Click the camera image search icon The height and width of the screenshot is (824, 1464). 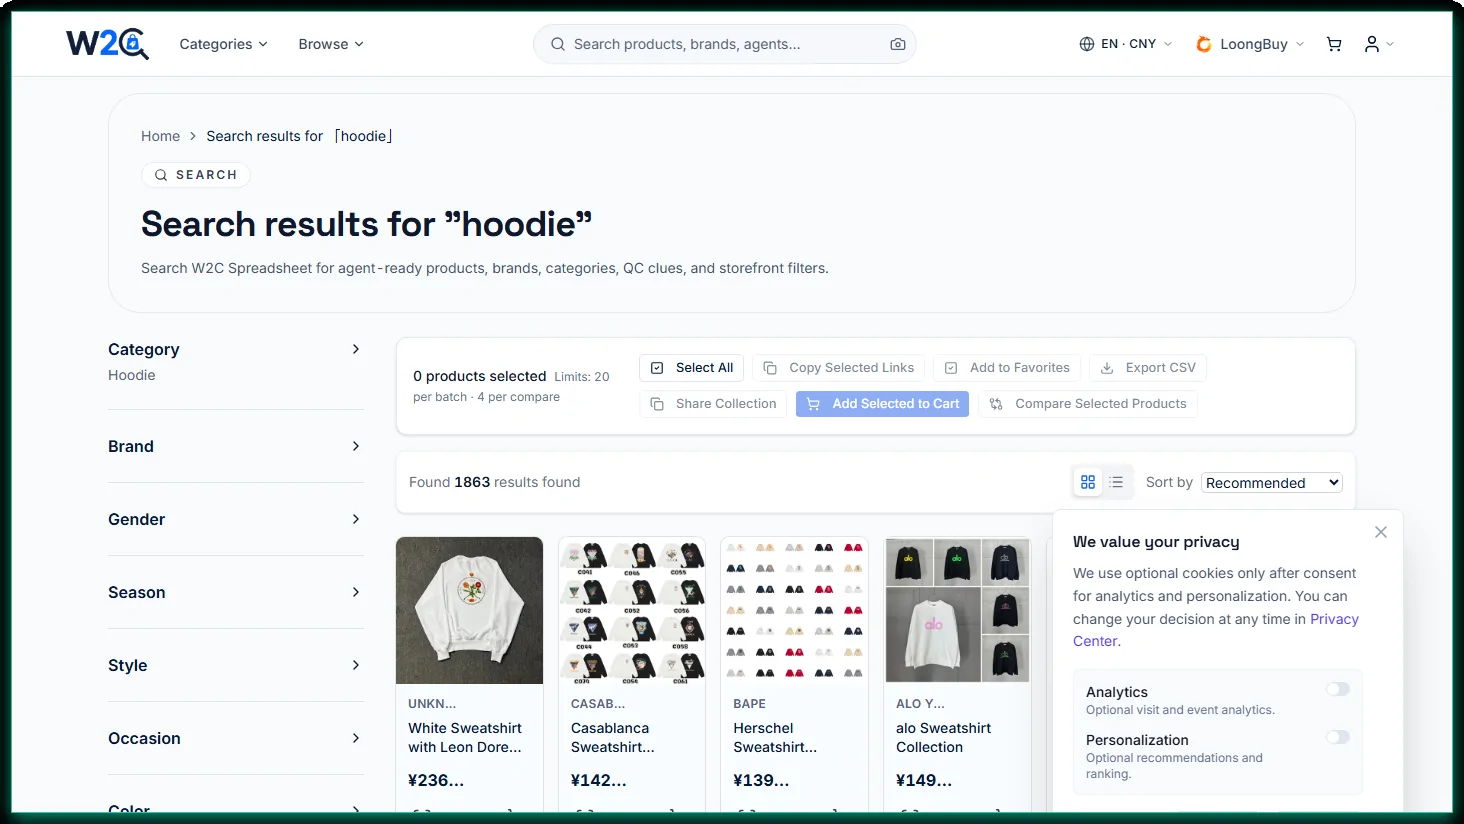click(898, 44)
